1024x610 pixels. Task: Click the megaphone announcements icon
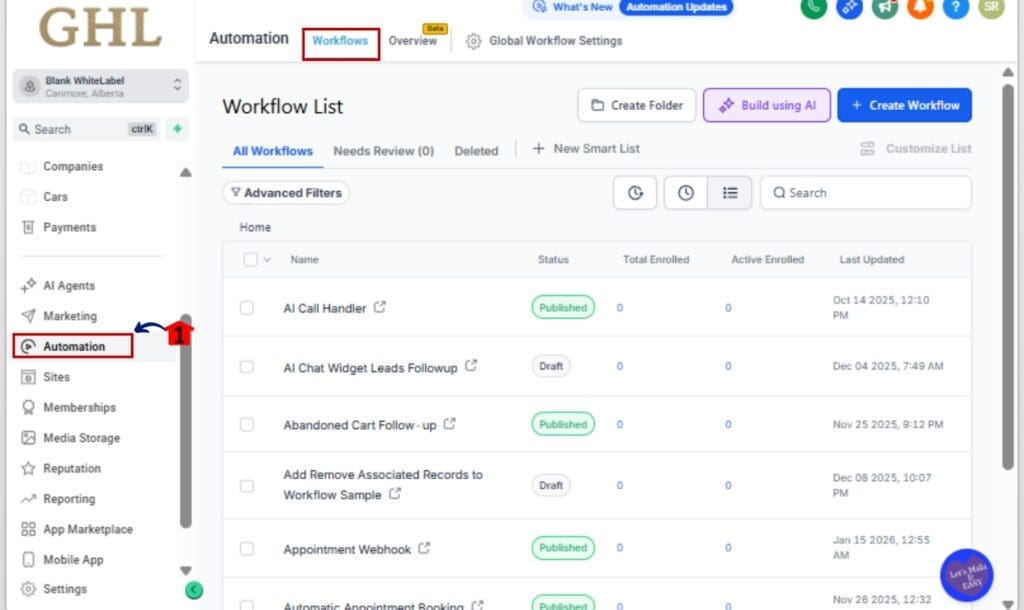[884, 9]
